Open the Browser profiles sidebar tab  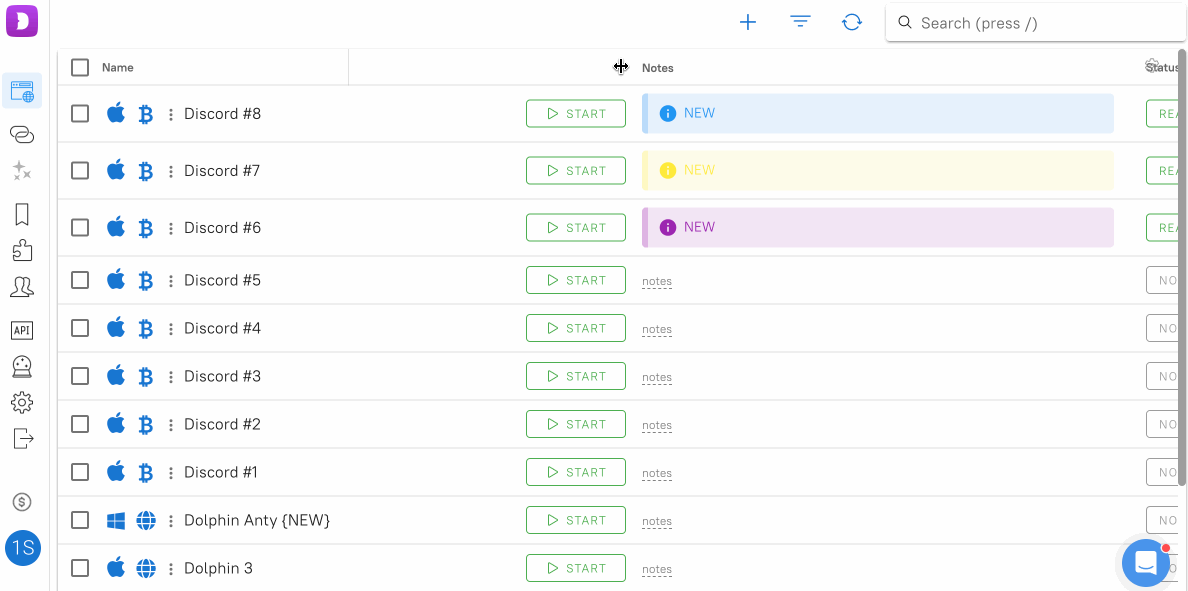click(22, 92)
